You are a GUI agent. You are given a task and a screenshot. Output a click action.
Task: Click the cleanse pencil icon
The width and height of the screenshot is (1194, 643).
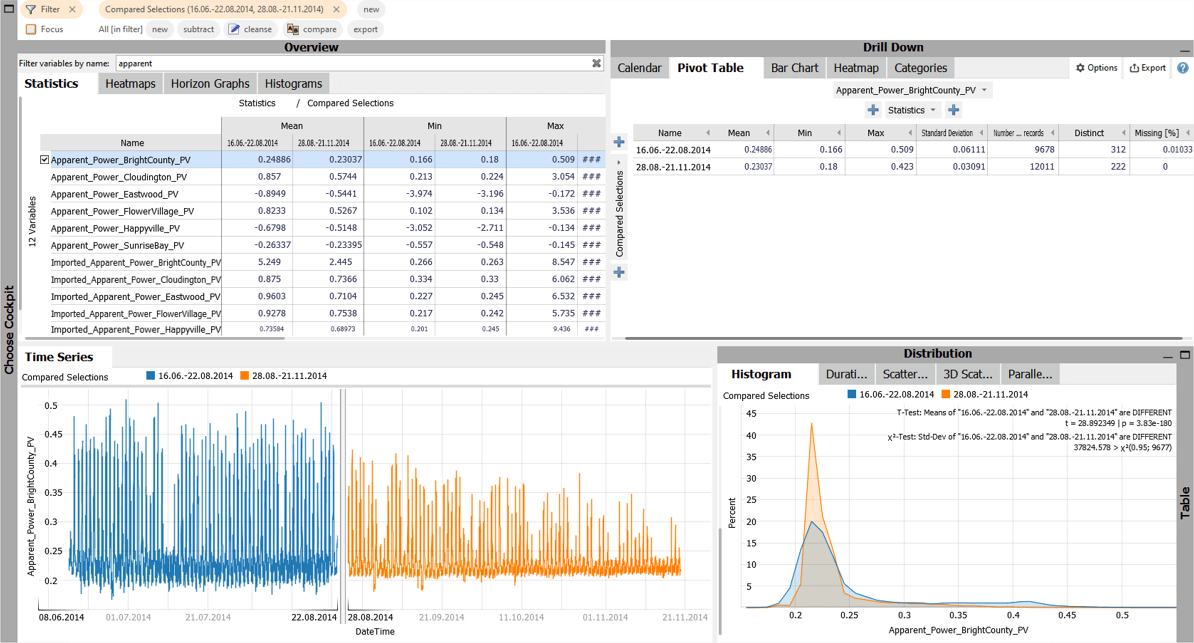235,29
